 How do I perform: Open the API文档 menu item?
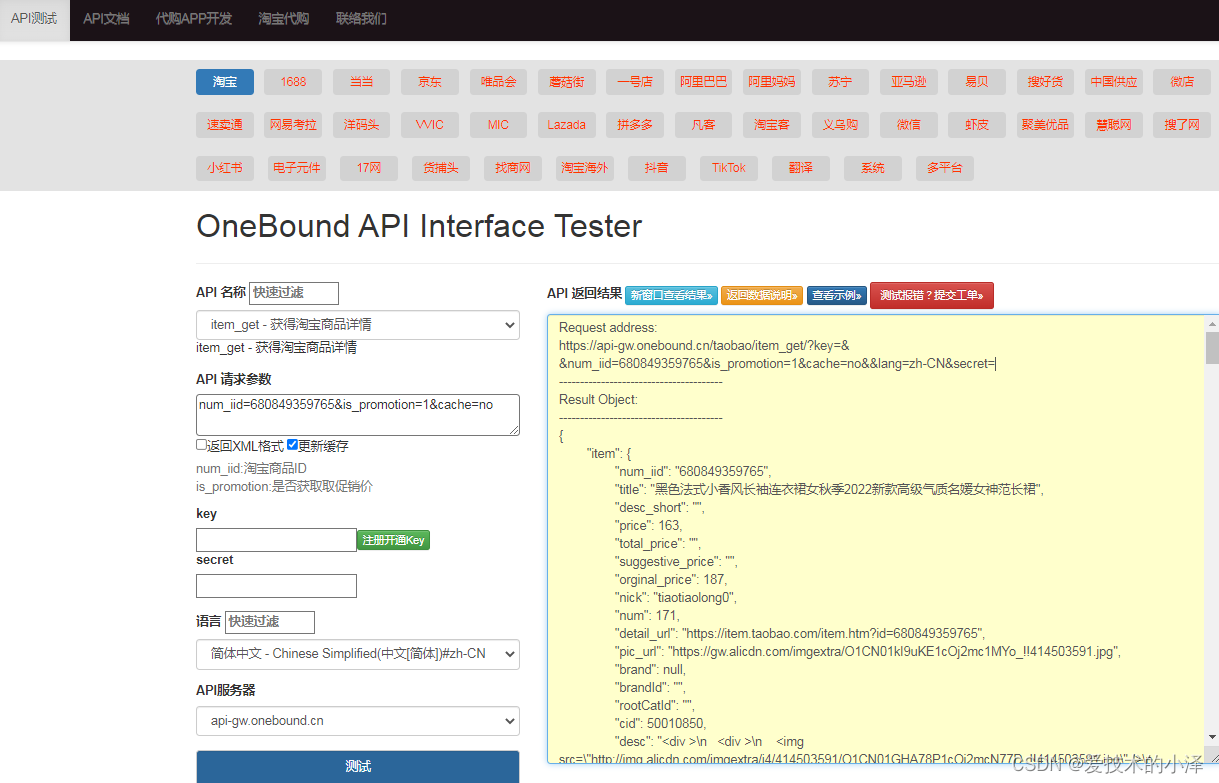[x=106, y=19]
